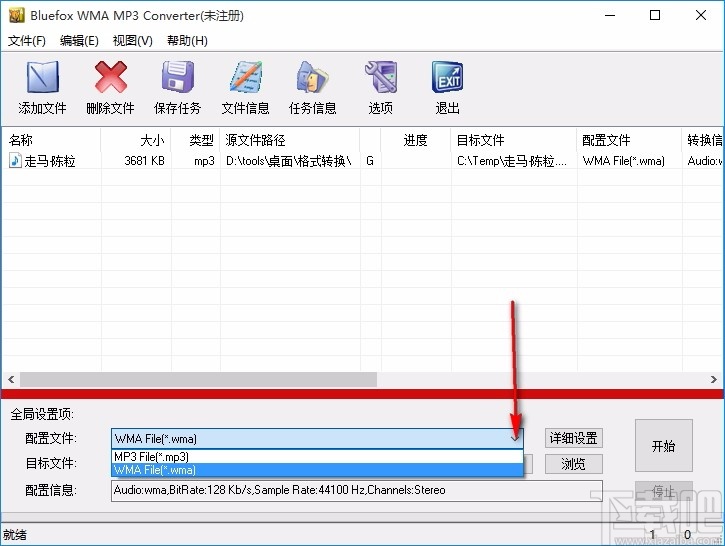
Task: Click the 详细设置 button
Action: pos(573,438)
